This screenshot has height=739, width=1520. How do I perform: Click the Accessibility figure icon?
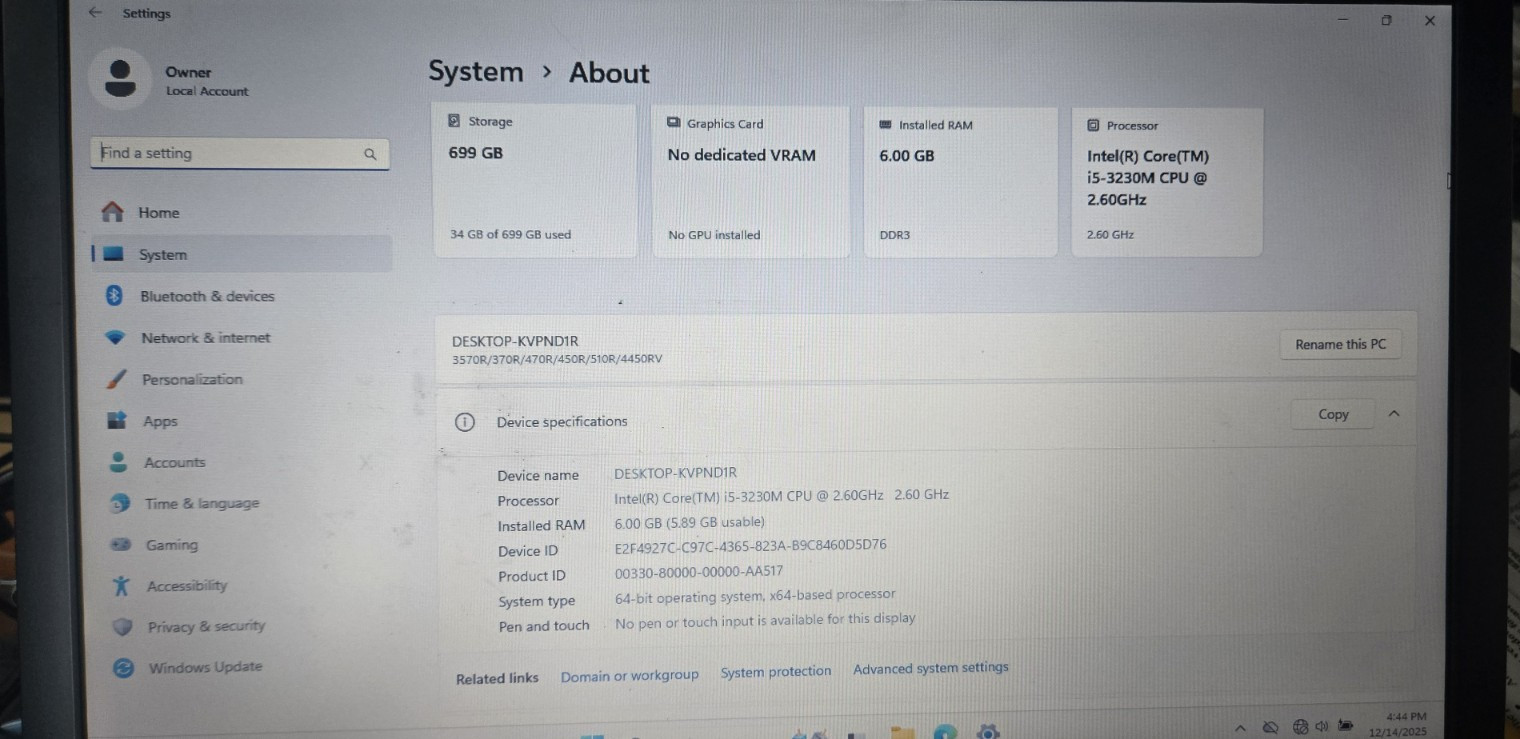[121, 585]
